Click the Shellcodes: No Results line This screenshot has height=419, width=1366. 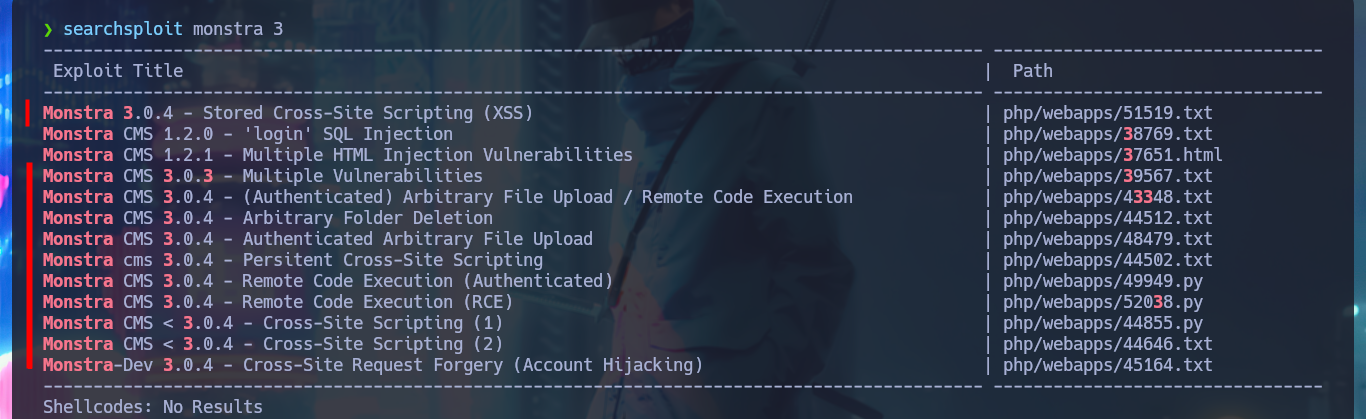point(153,407)
